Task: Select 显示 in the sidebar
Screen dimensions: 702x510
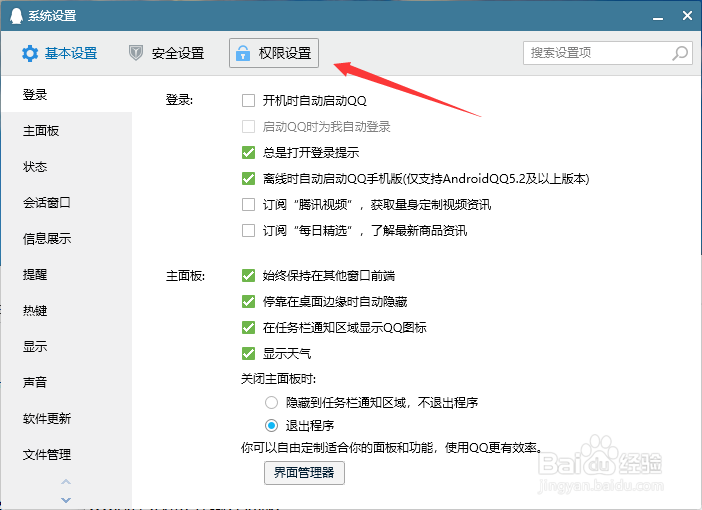Action: [x=67, y=346]
